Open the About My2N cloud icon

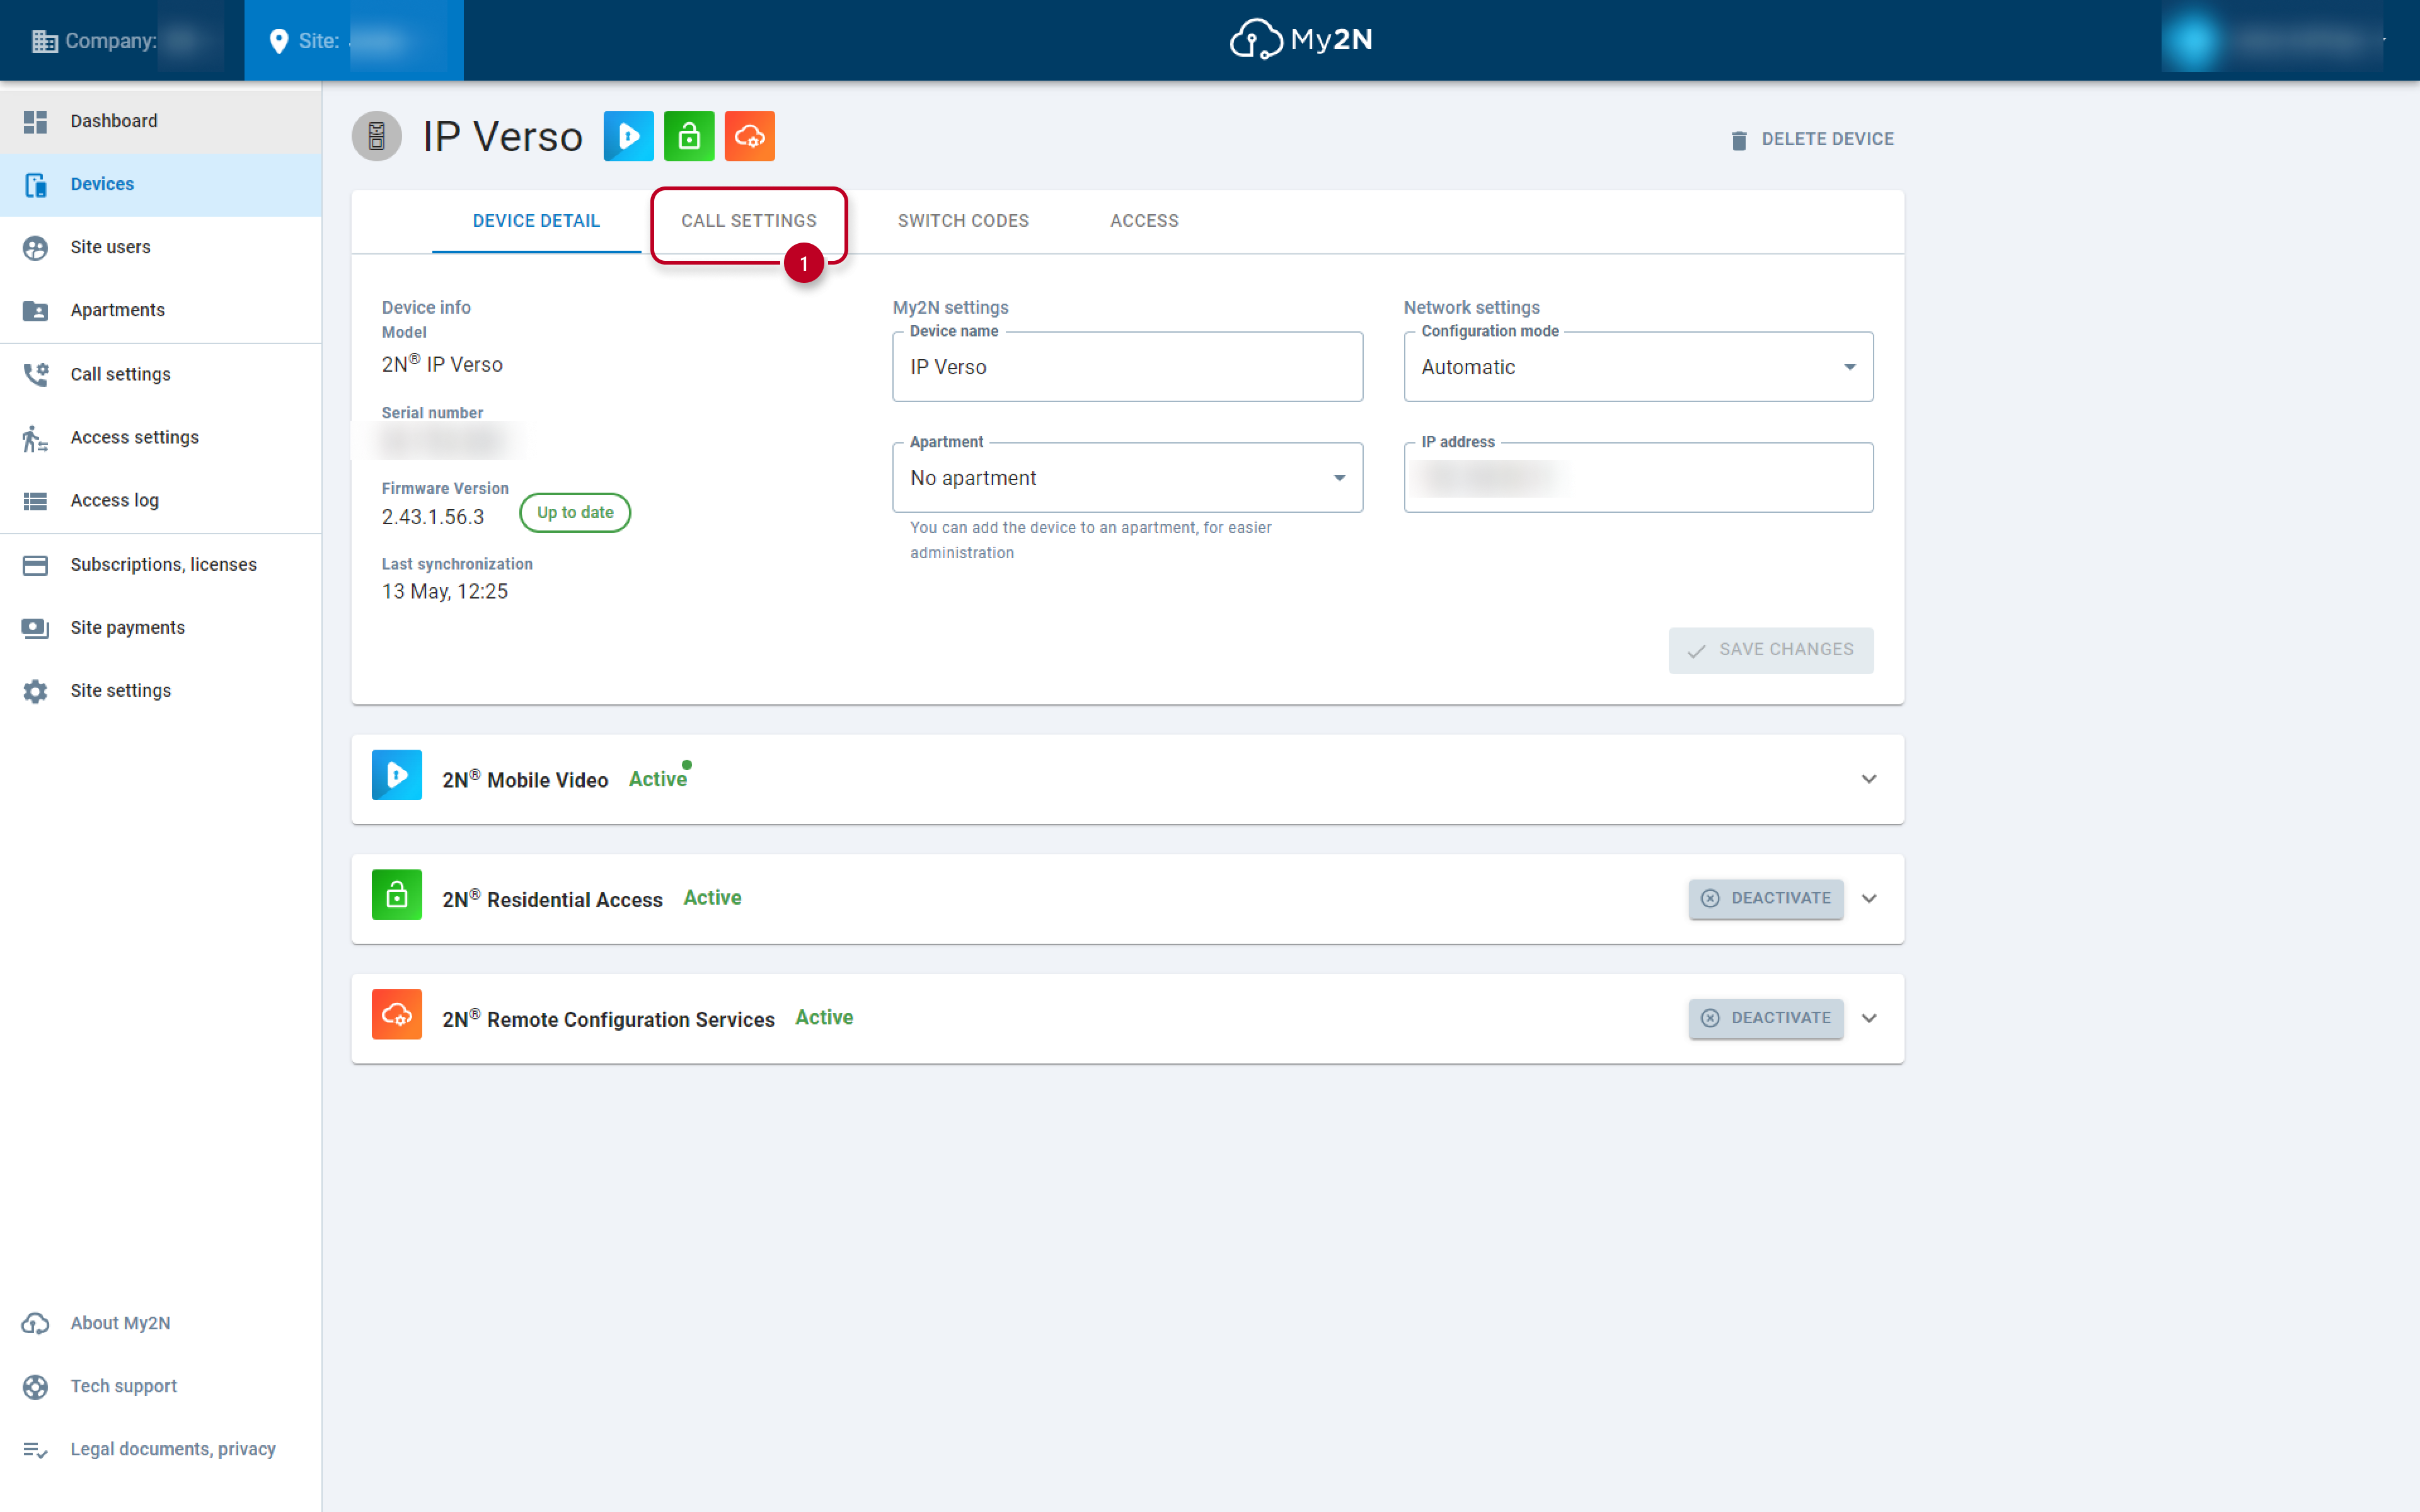coord(35,1323)
